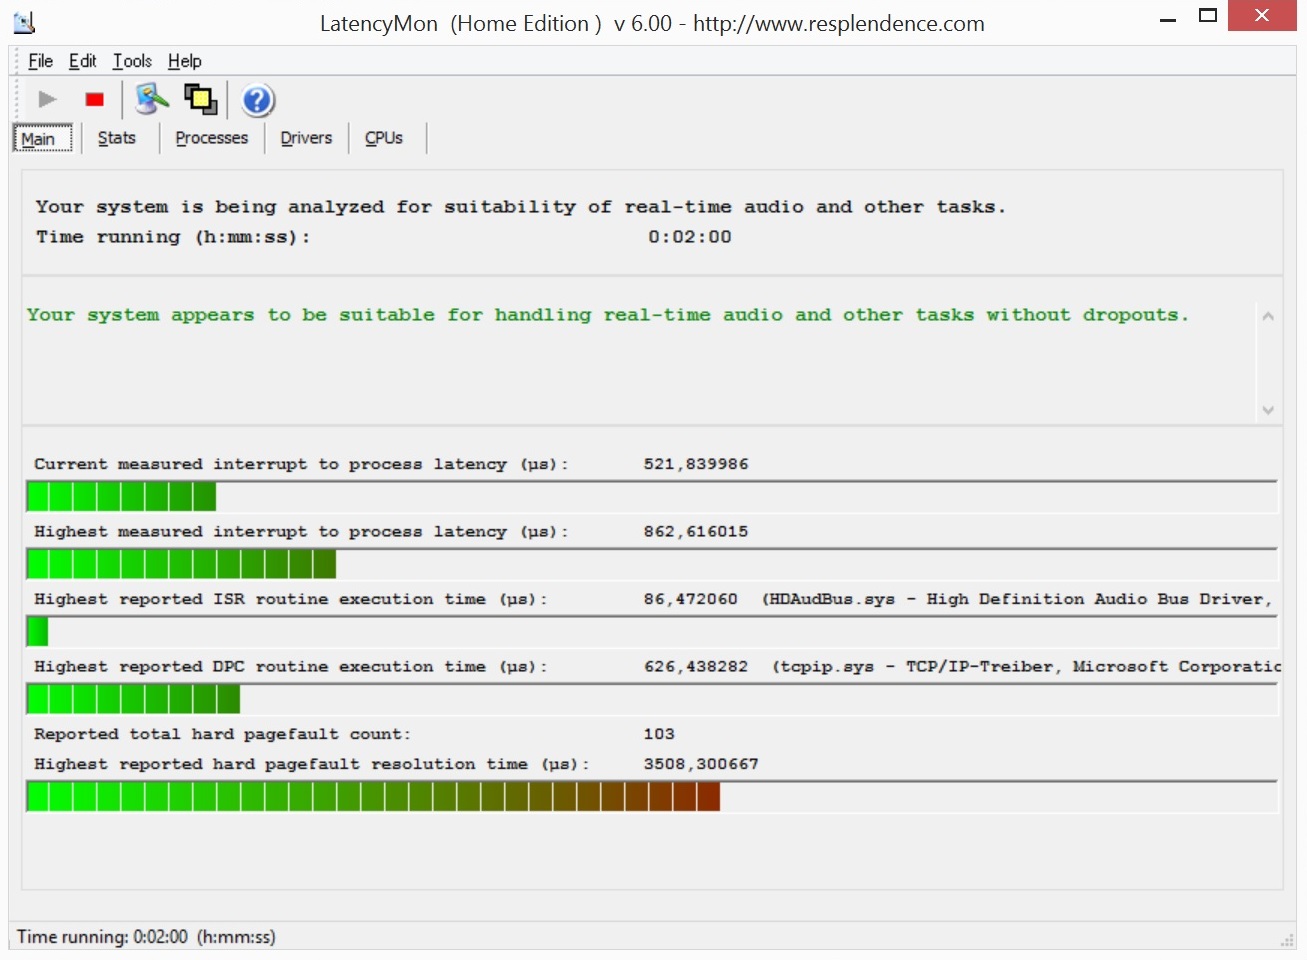Click scroll up arrow in report message box
1307x960 pixels.
coord(1268,316)
